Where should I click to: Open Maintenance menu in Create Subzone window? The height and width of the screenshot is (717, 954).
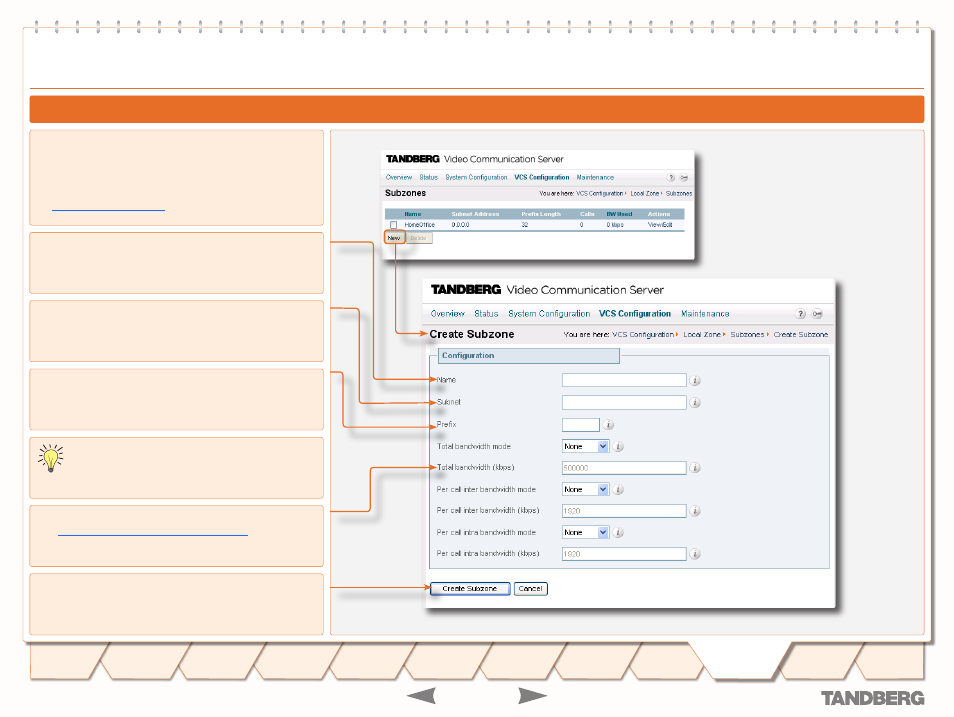coord(705,314)
